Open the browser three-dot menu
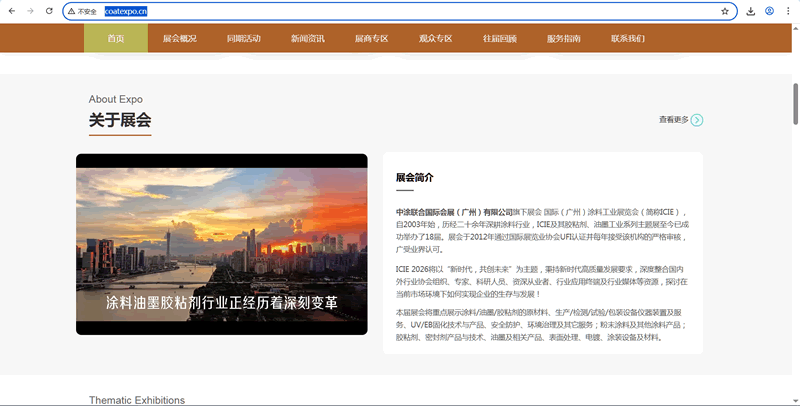 point(788,11)
